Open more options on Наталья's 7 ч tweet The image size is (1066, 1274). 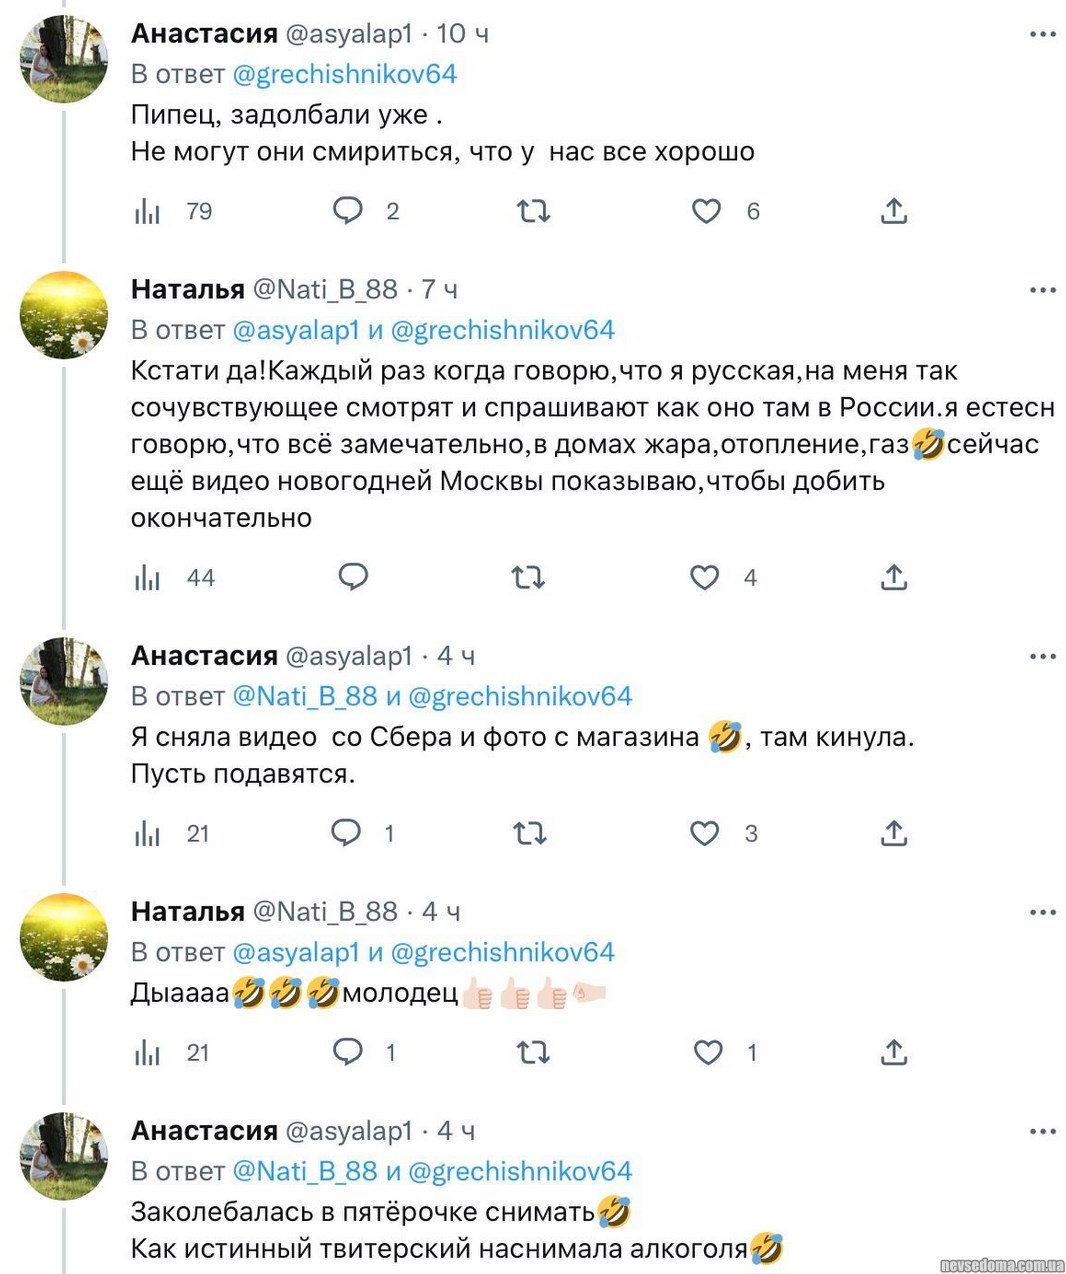1042,290
